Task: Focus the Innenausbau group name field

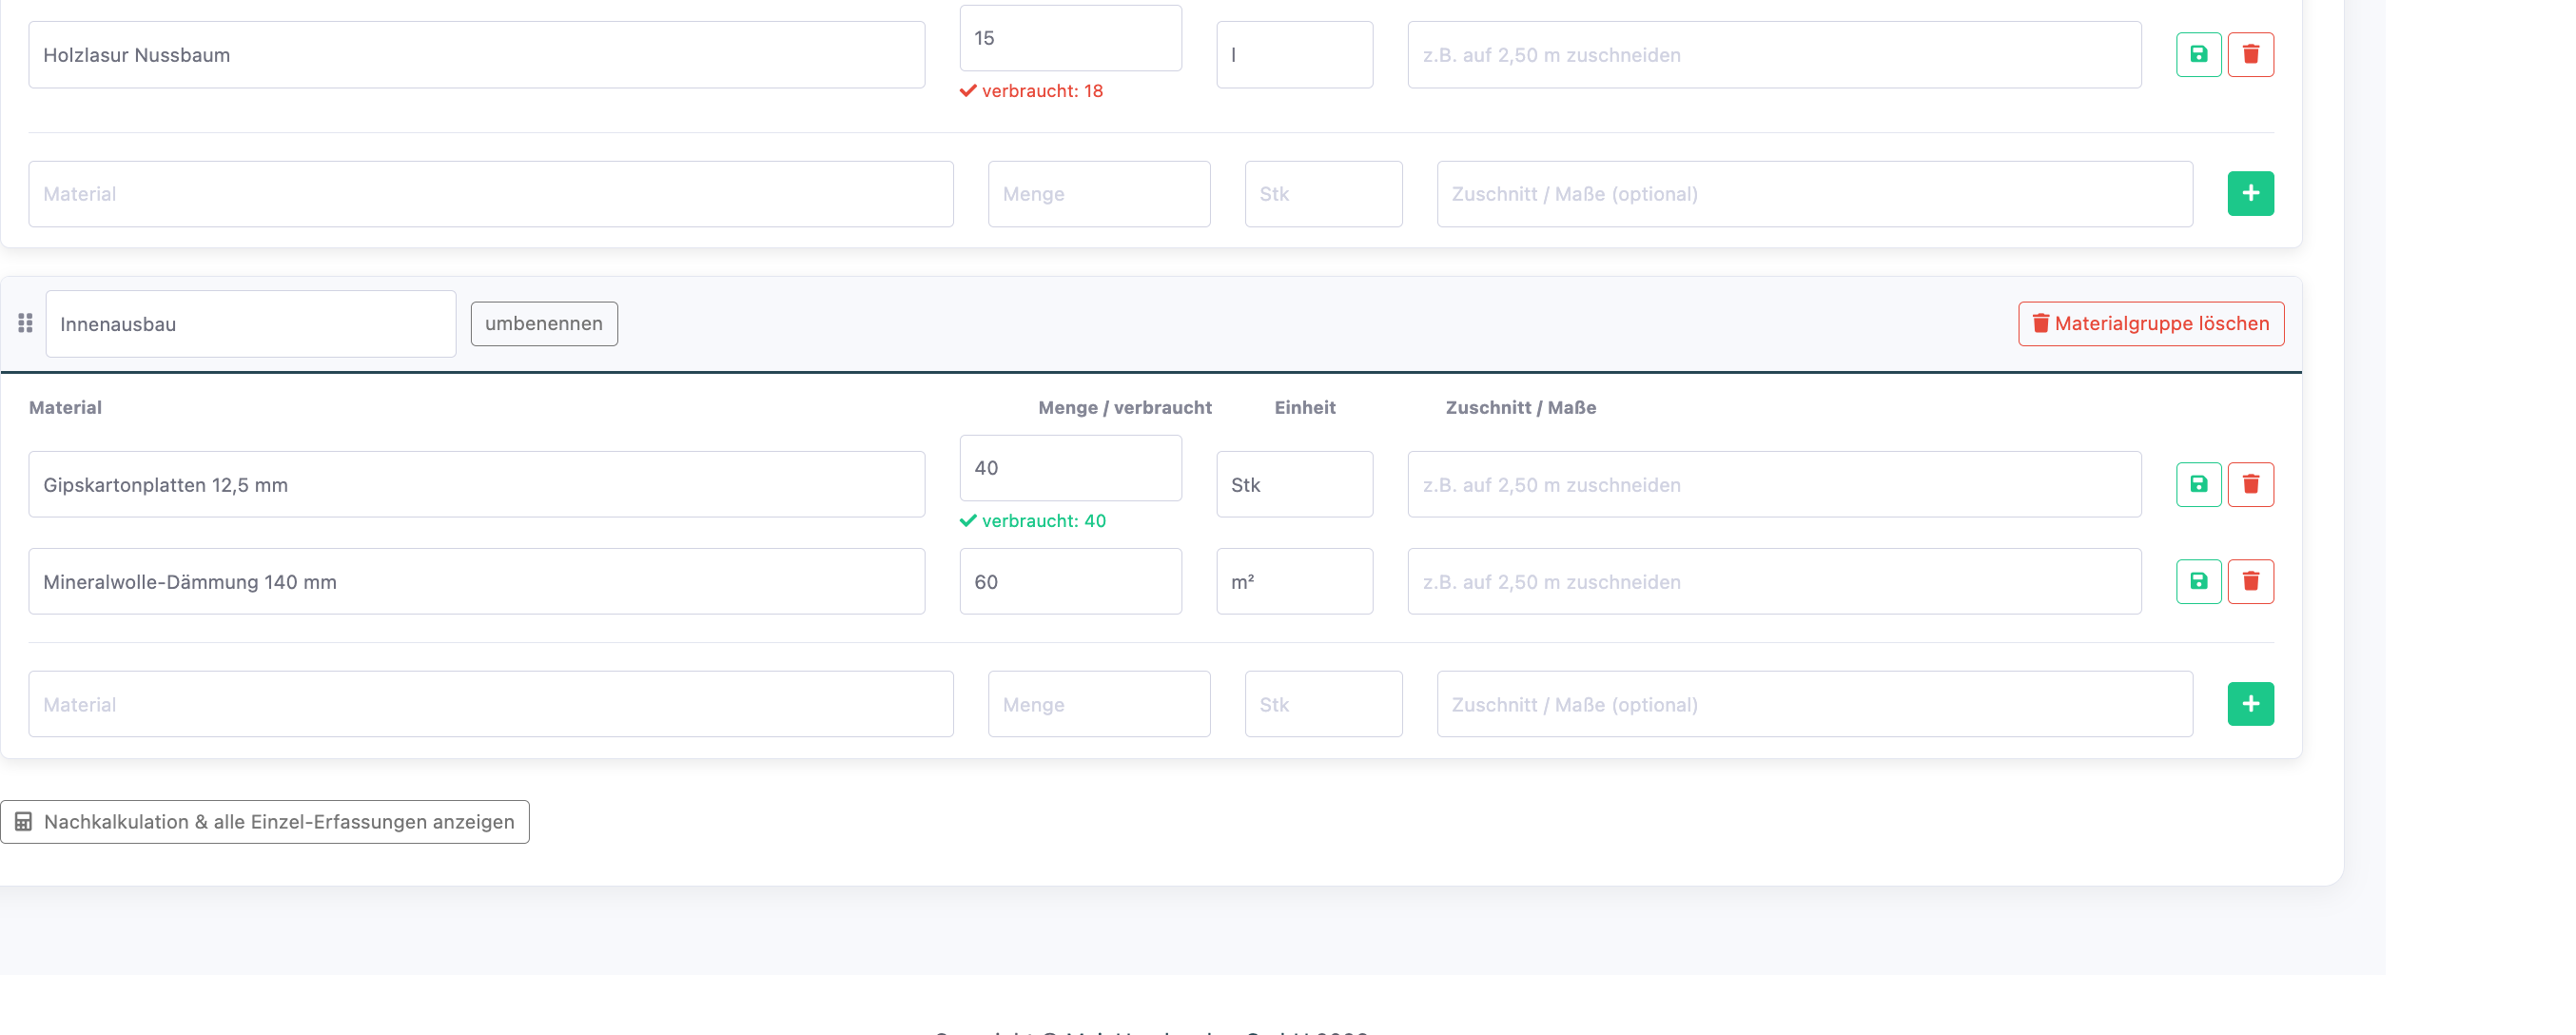Action: (251, 324)
